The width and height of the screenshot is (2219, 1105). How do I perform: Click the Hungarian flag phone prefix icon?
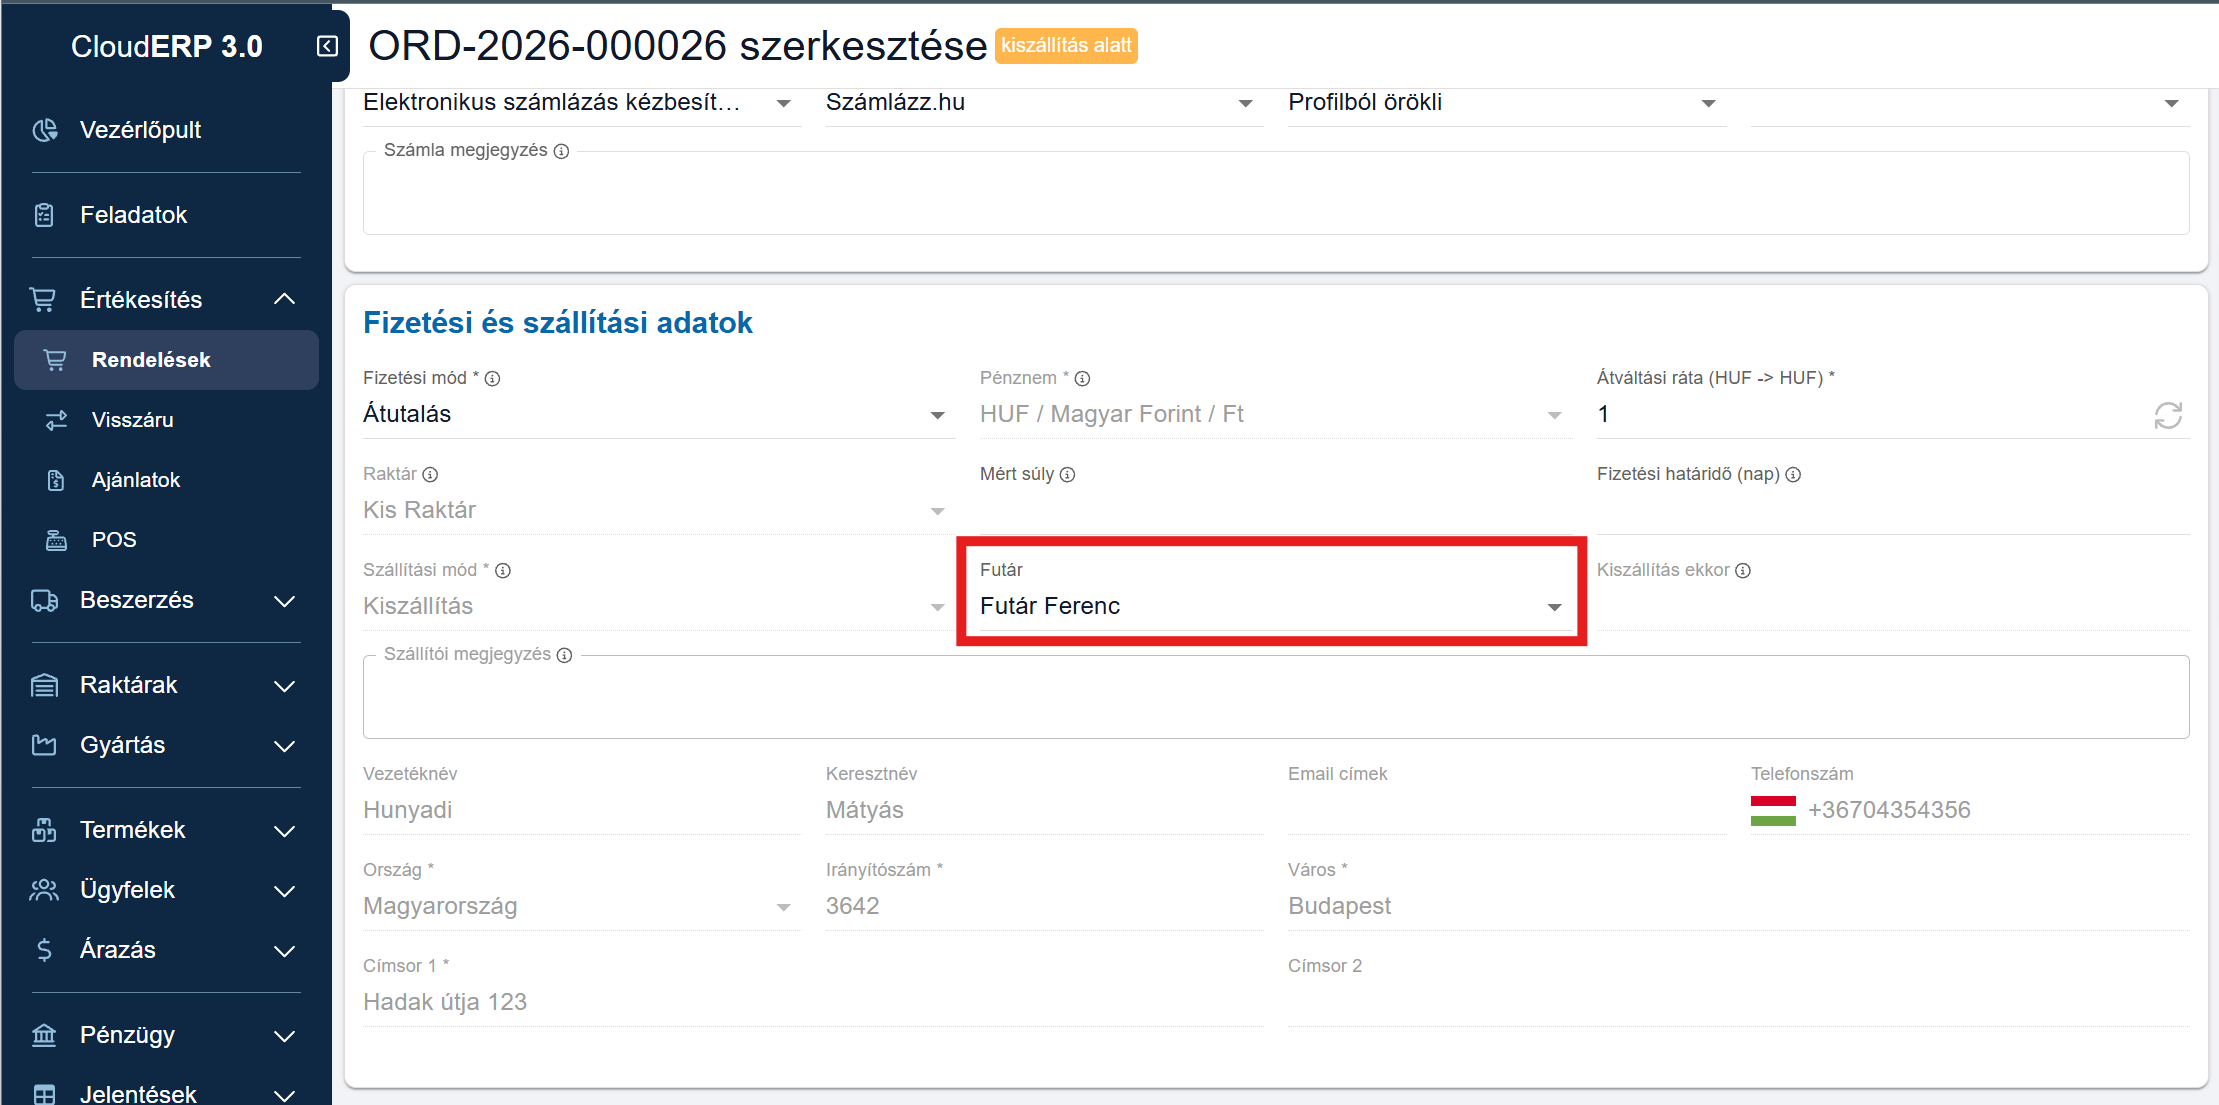click(x=1772, y=810)
